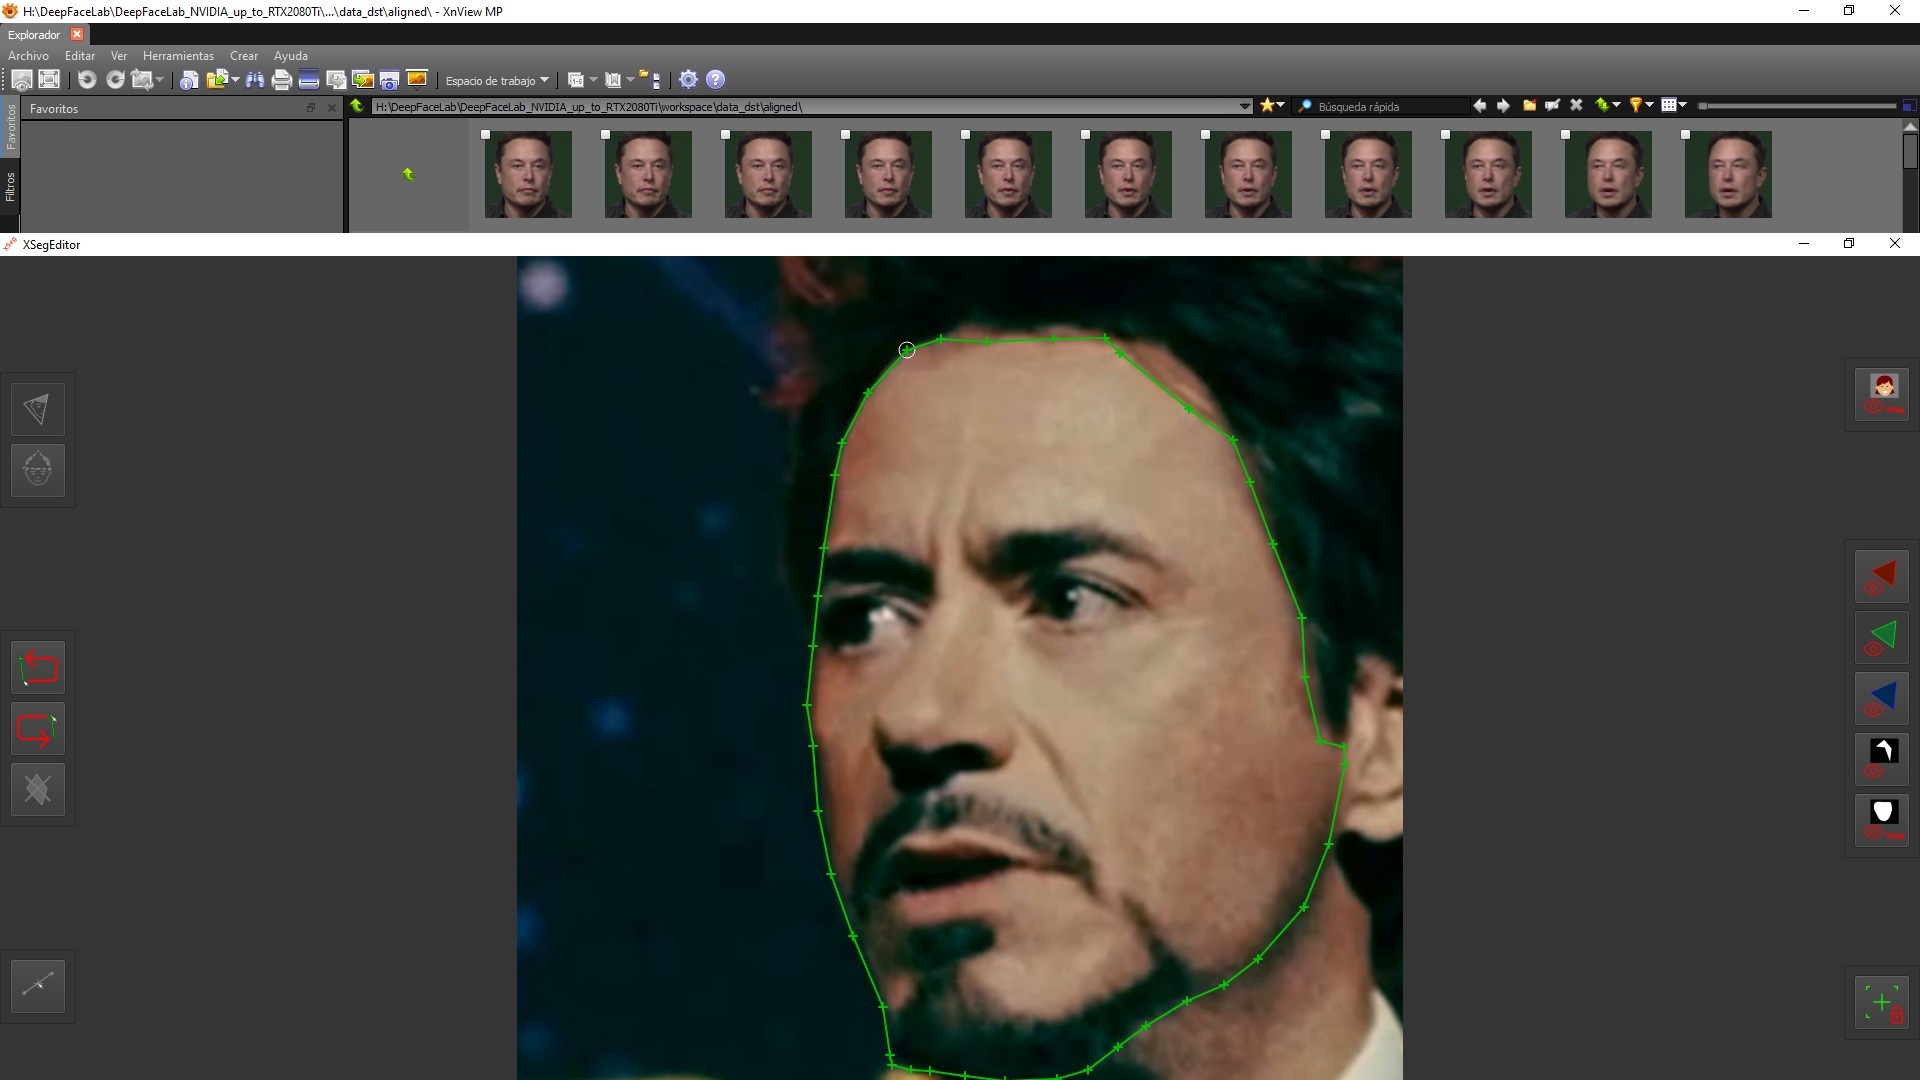Screen dimensions: 1920x1080
Task: Toggle the black baked mask view
Action: [1882, 759]
